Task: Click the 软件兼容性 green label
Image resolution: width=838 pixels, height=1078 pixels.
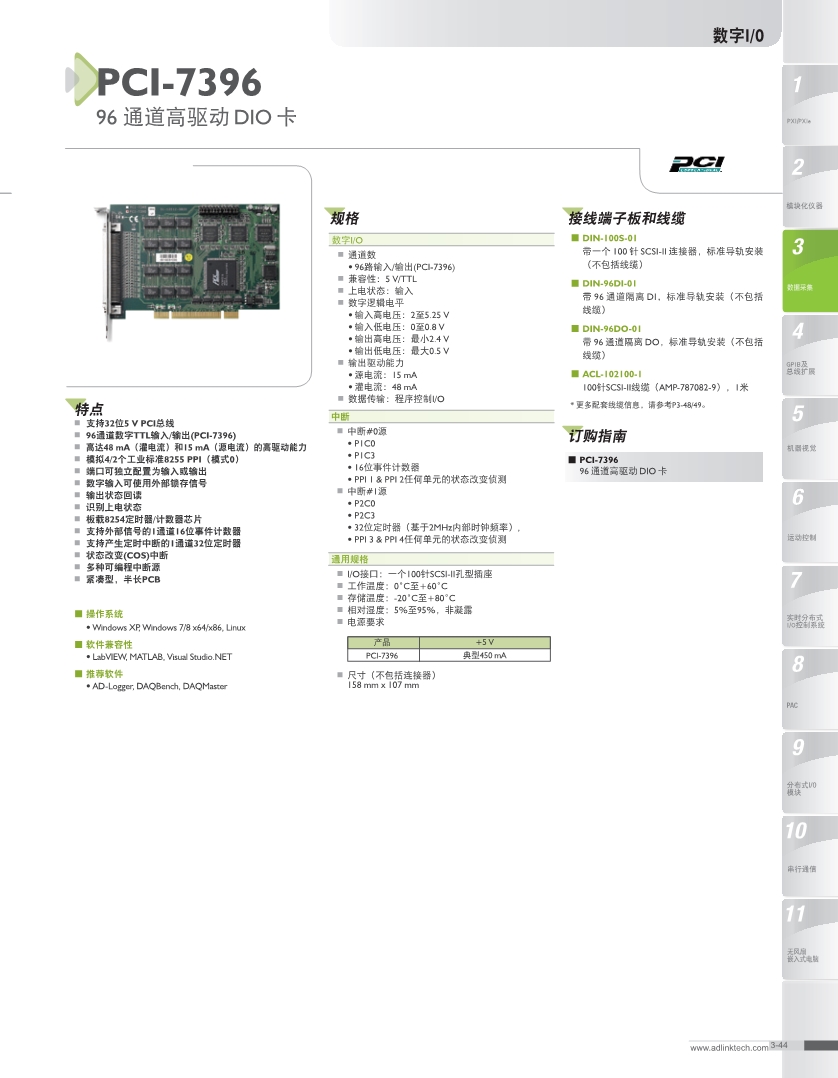Action: point(109,645)
